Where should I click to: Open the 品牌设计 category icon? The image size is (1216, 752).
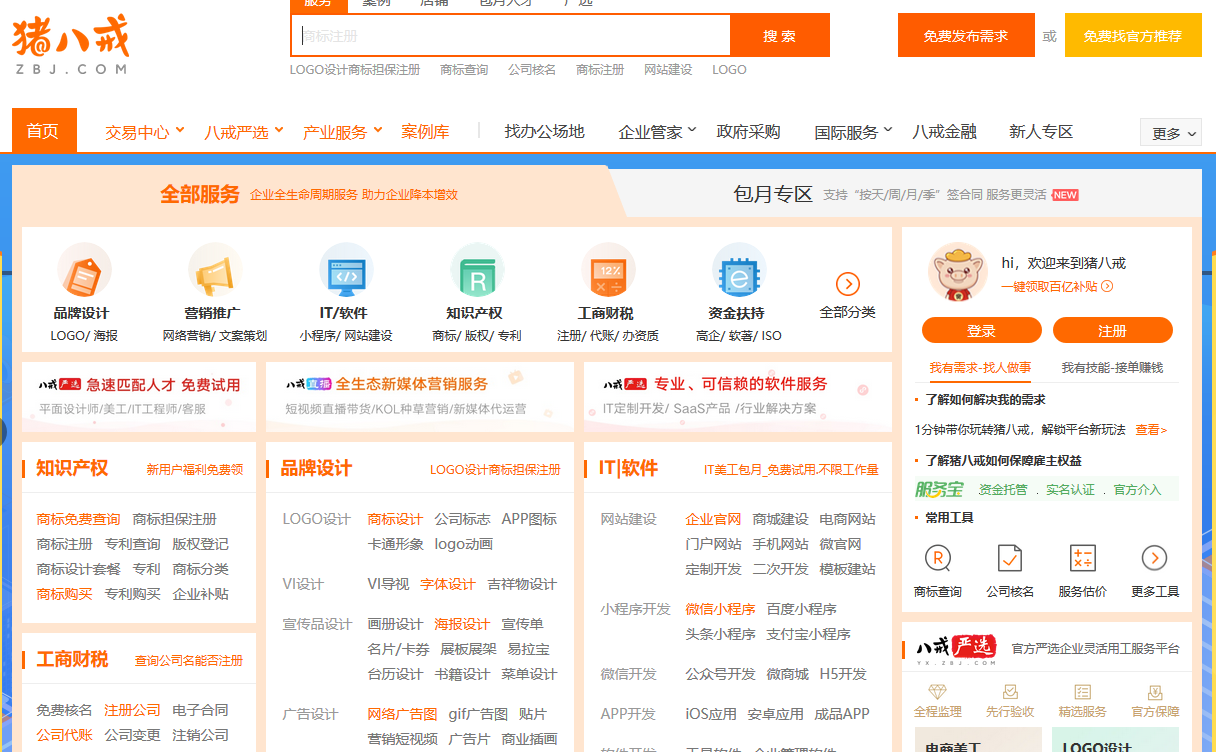point(83,270)
